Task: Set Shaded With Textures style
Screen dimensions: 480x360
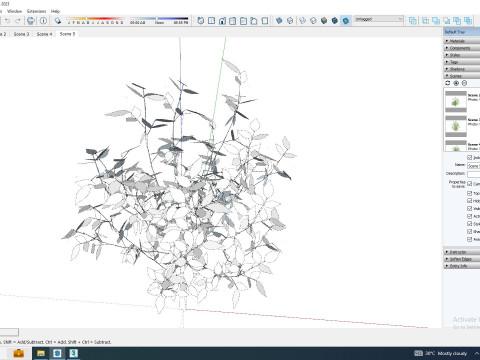Action: point(335,21)
